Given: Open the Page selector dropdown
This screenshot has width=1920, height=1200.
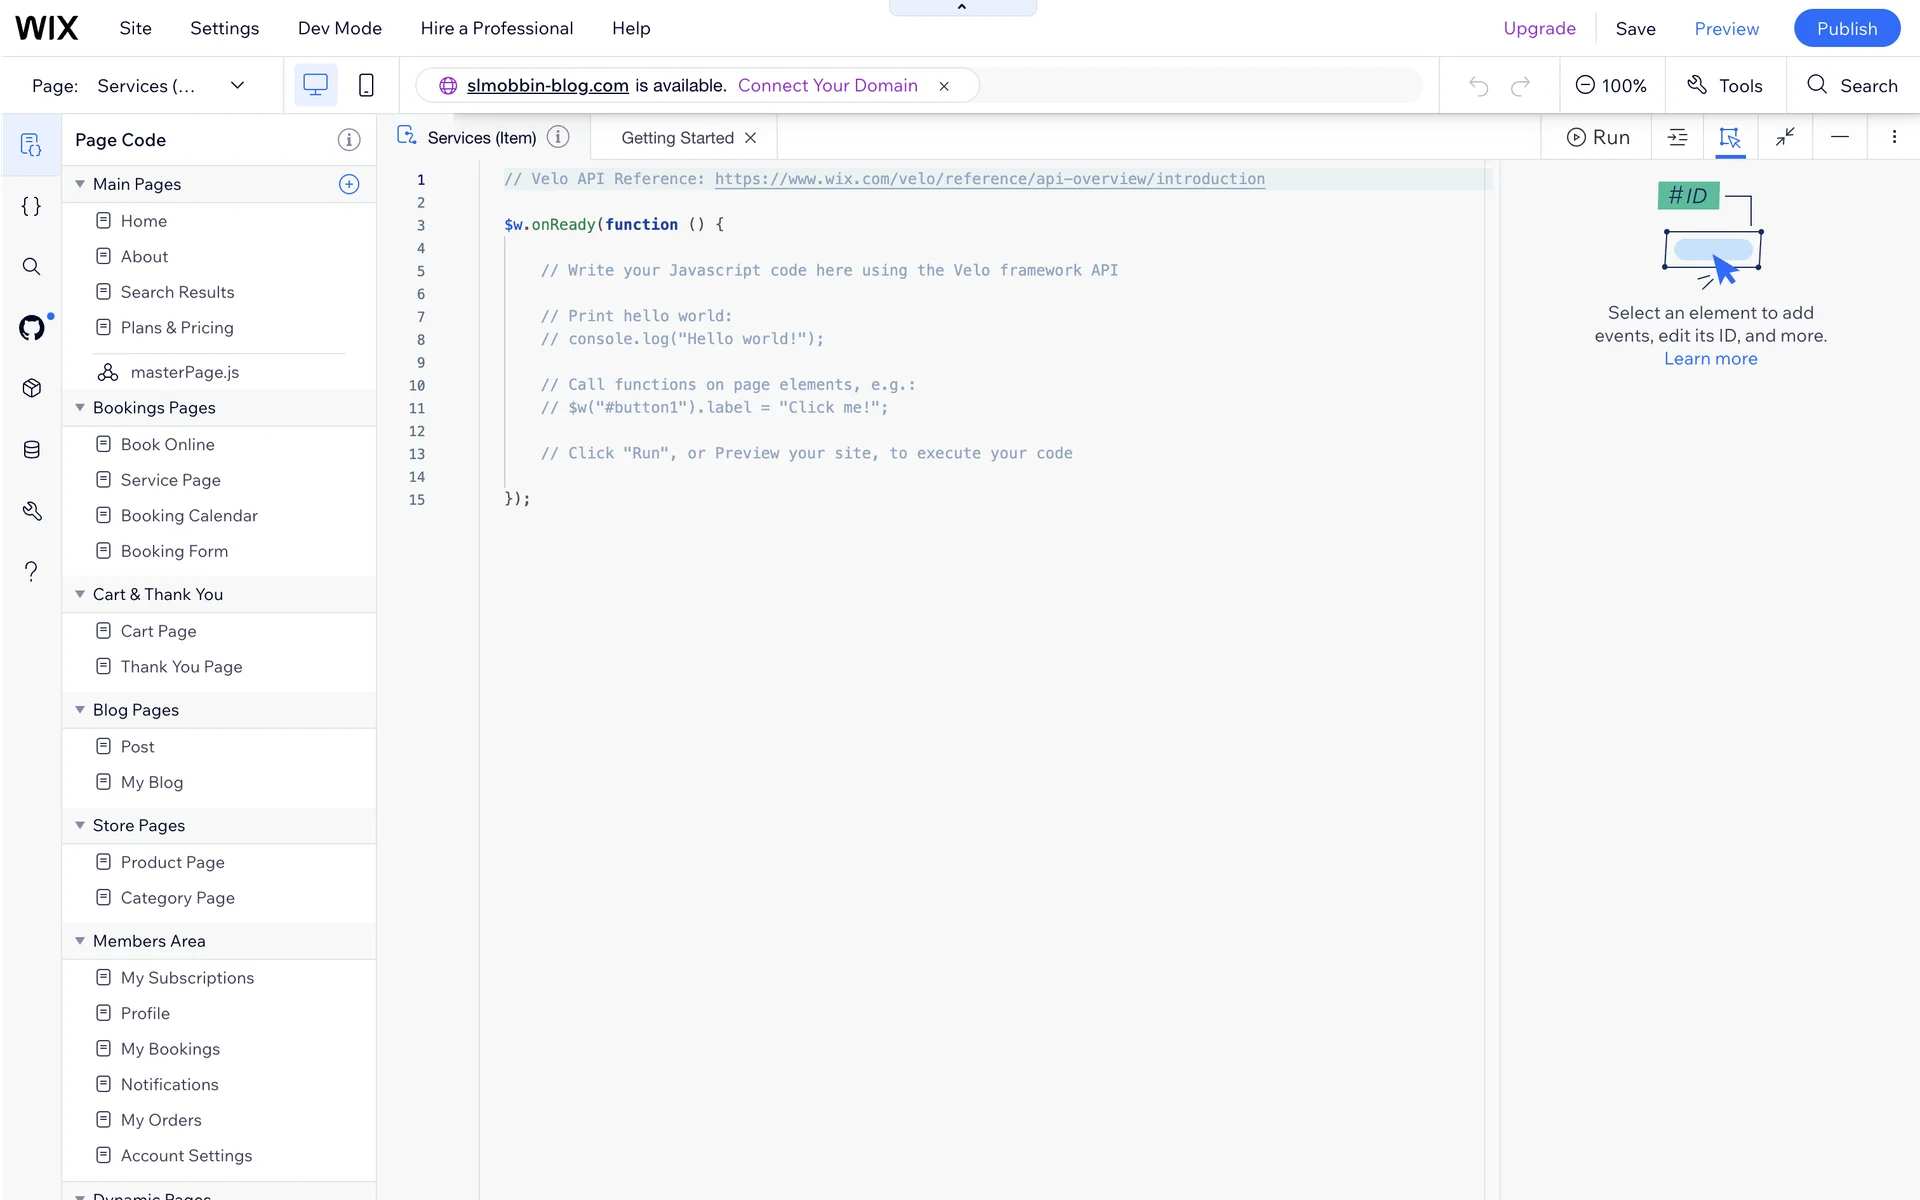Looking at the screenshot, I should (237, 85).
